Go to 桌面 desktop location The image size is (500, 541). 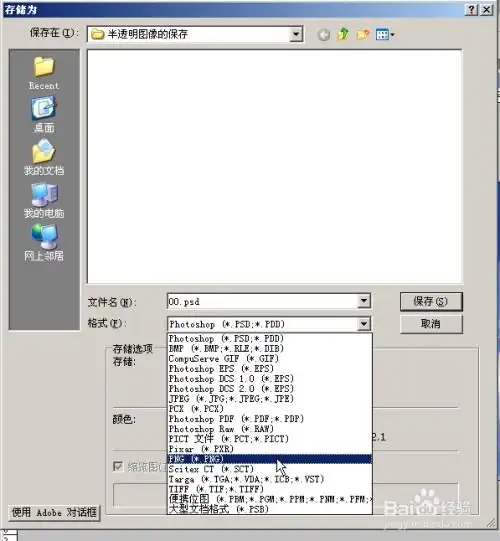(x=44, y=115)
